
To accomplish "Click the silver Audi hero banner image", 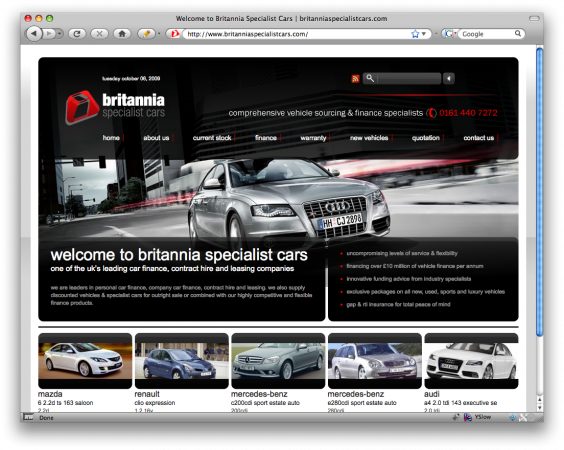I will click(x=278, y=198).
